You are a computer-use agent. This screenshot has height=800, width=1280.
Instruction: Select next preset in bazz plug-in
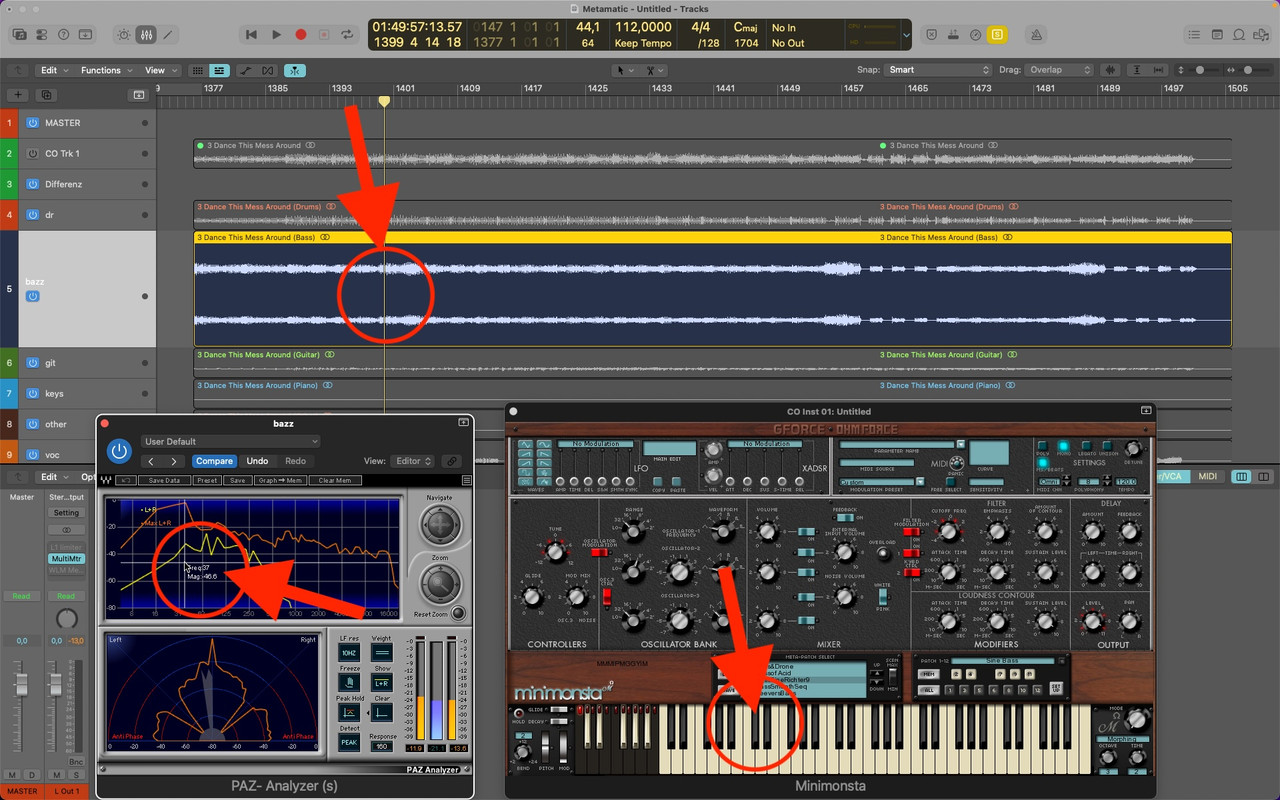click(x=174, y=461)
